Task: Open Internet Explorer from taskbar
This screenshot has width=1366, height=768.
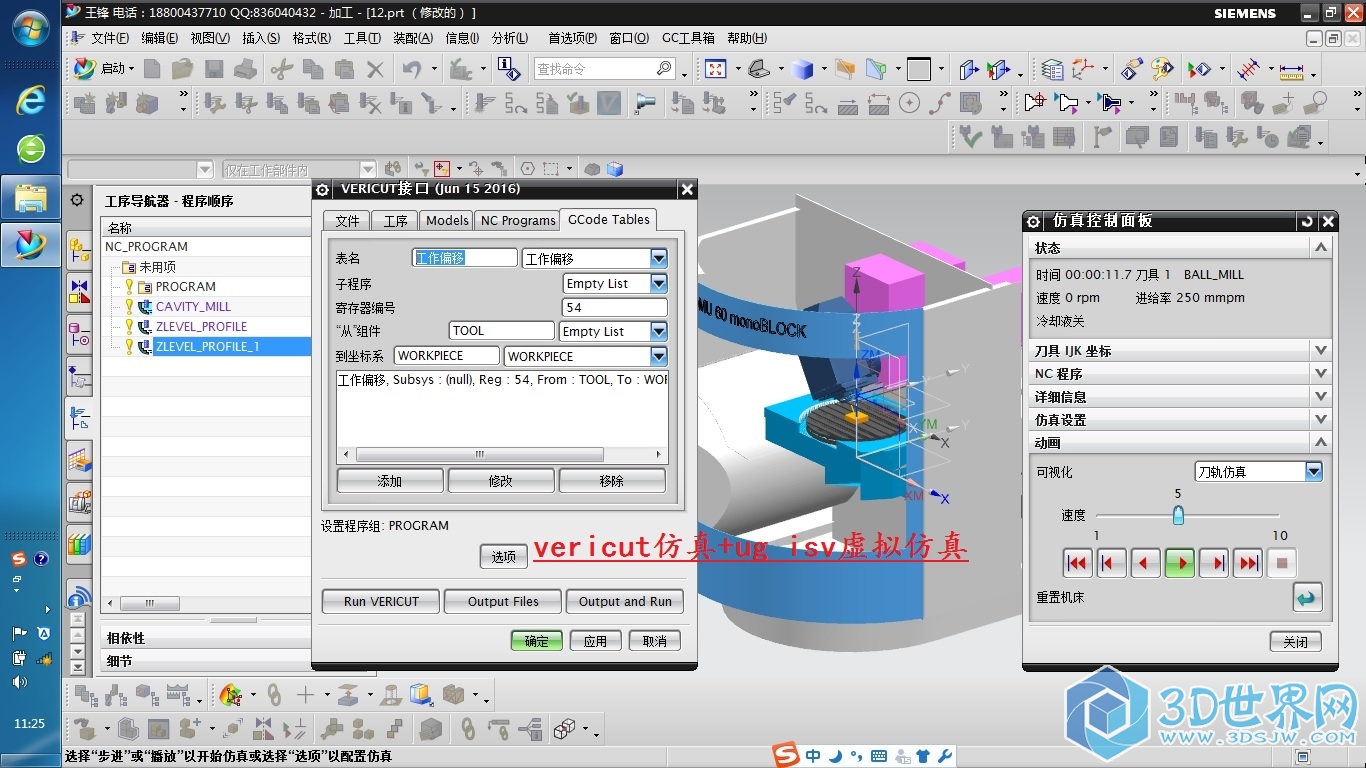Action: [30, 100]
